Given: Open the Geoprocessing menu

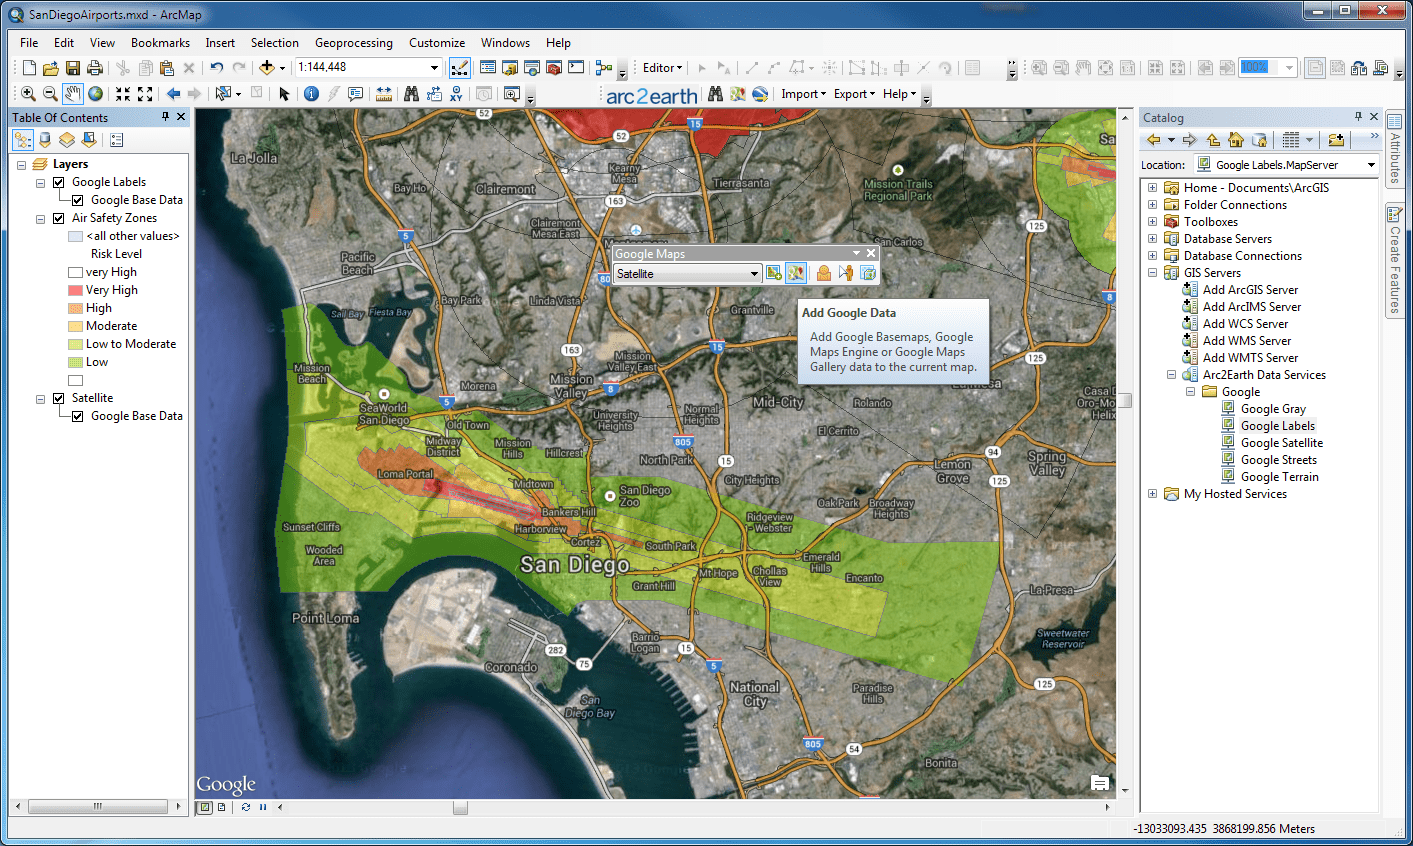Looking at the screenshot, I should point(354,43).
